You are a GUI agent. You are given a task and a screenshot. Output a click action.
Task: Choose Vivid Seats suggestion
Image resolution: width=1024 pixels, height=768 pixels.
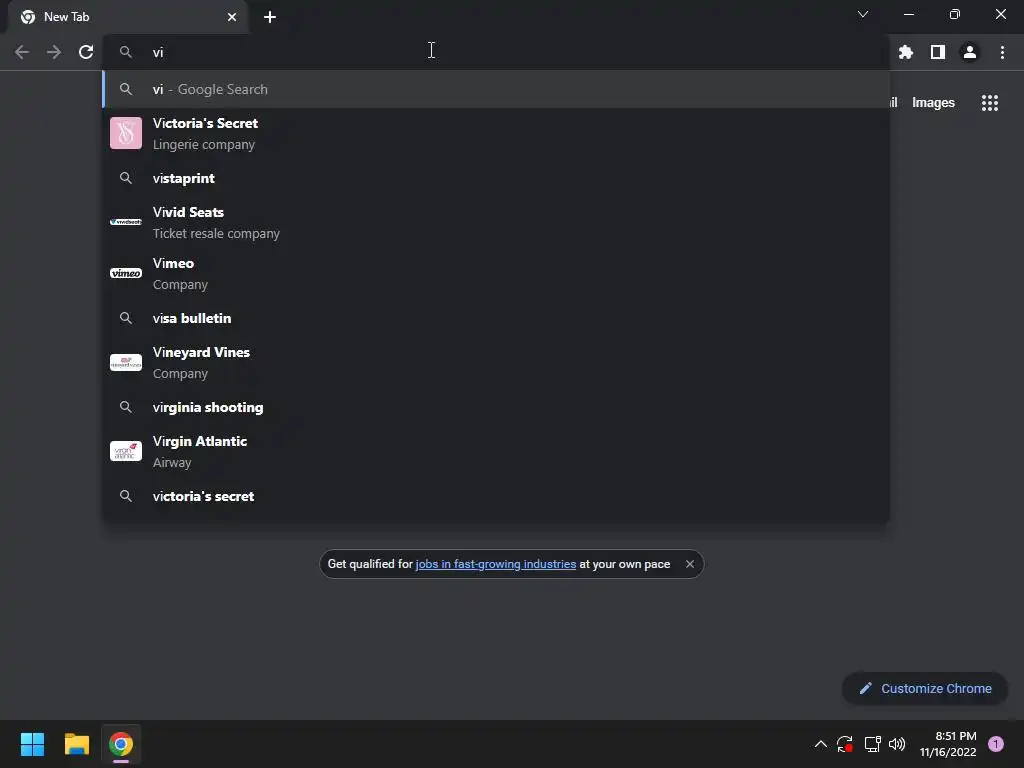pyautogui.click(x=496, y=222)
